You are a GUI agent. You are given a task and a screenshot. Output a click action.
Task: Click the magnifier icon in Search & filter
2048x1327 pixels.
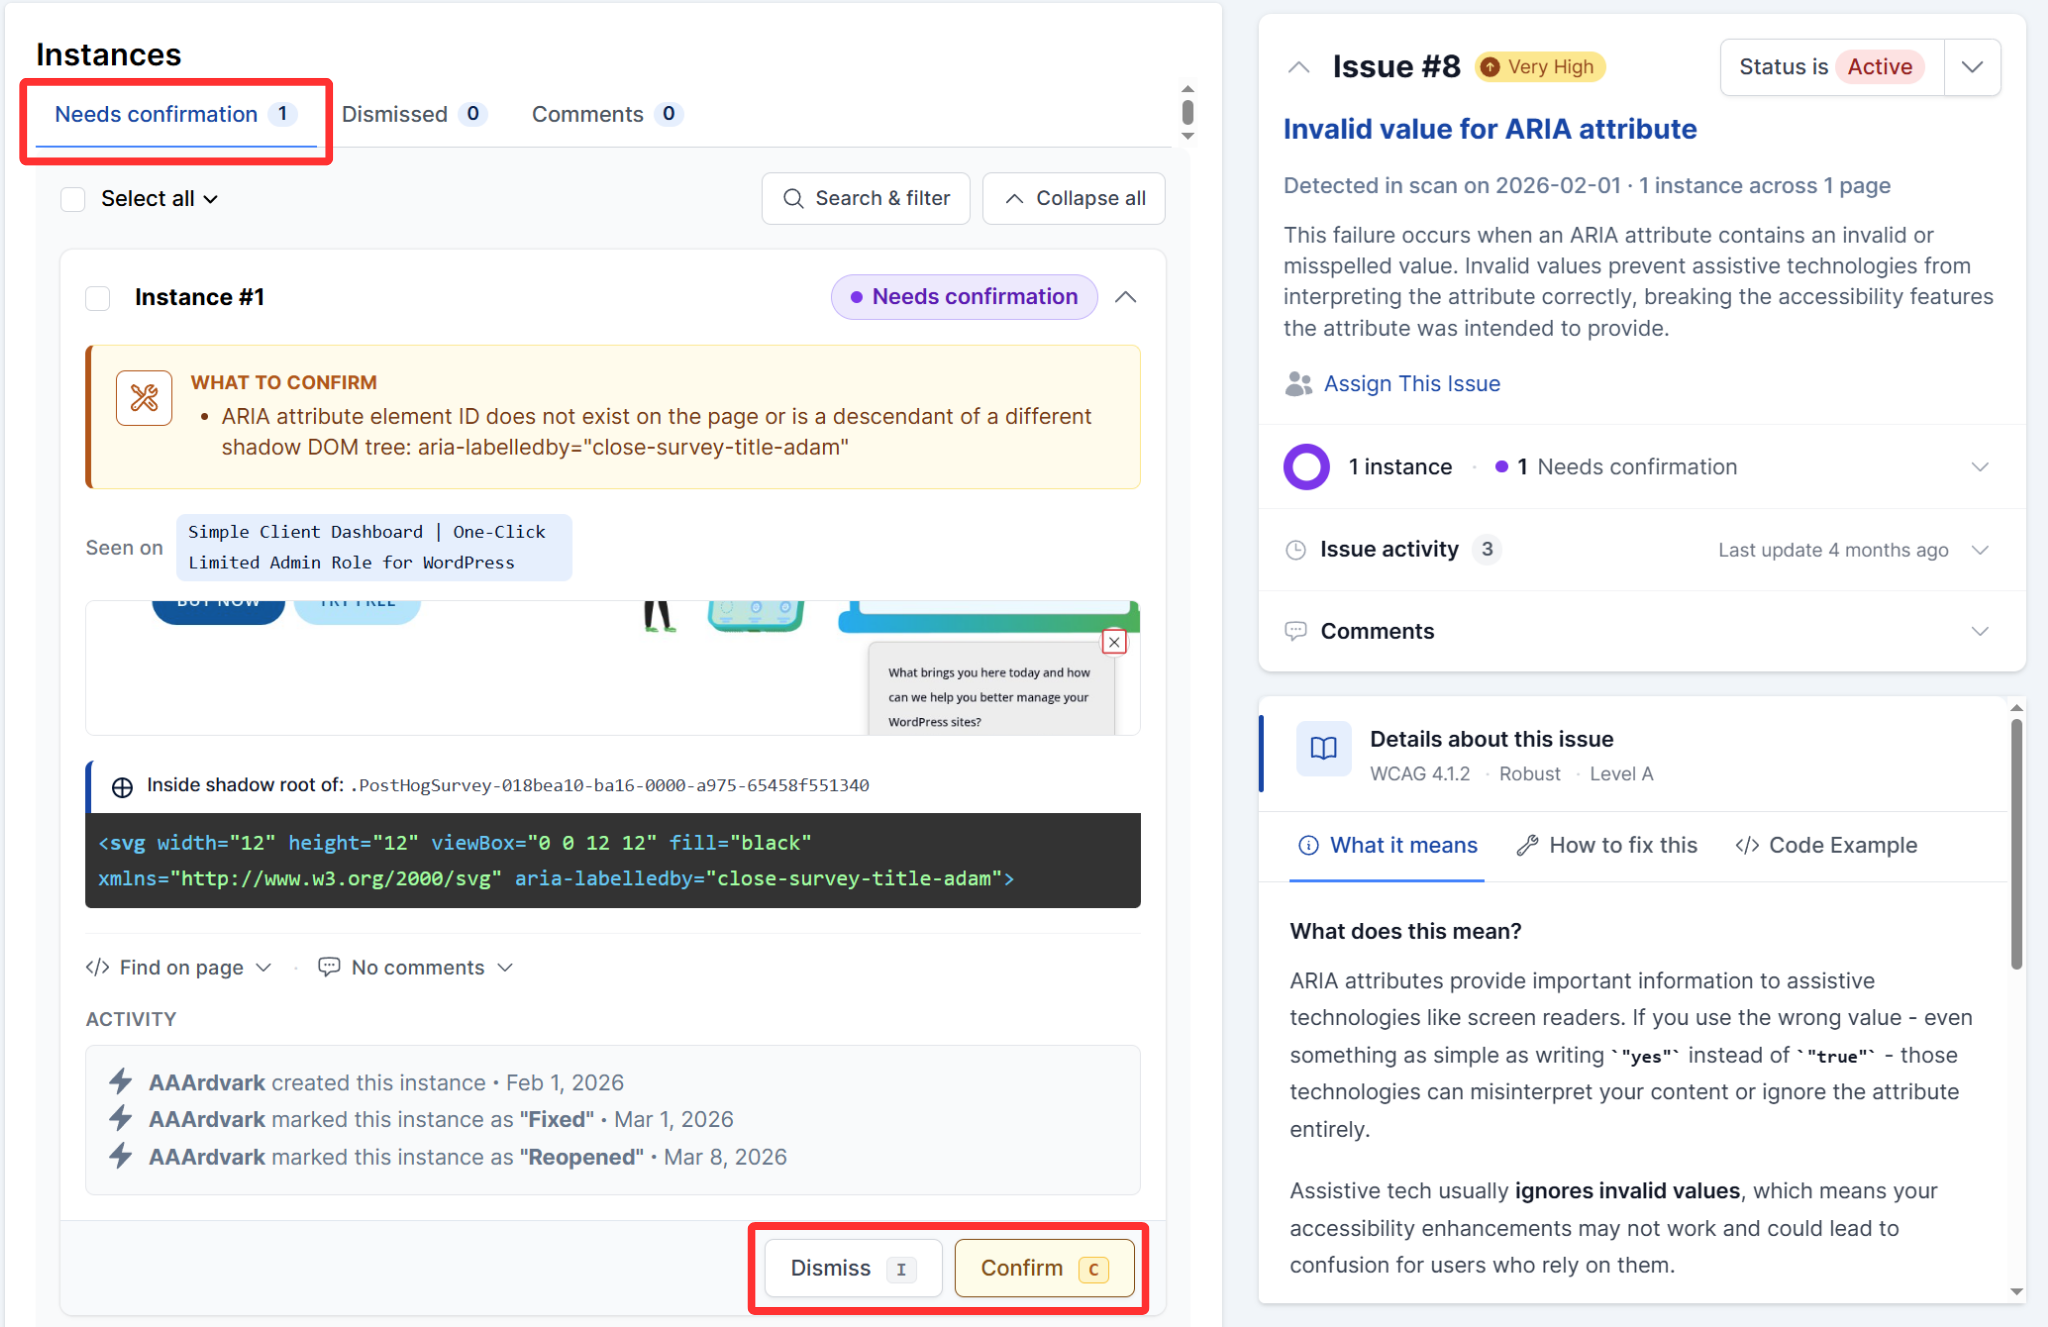pos(793,198)
